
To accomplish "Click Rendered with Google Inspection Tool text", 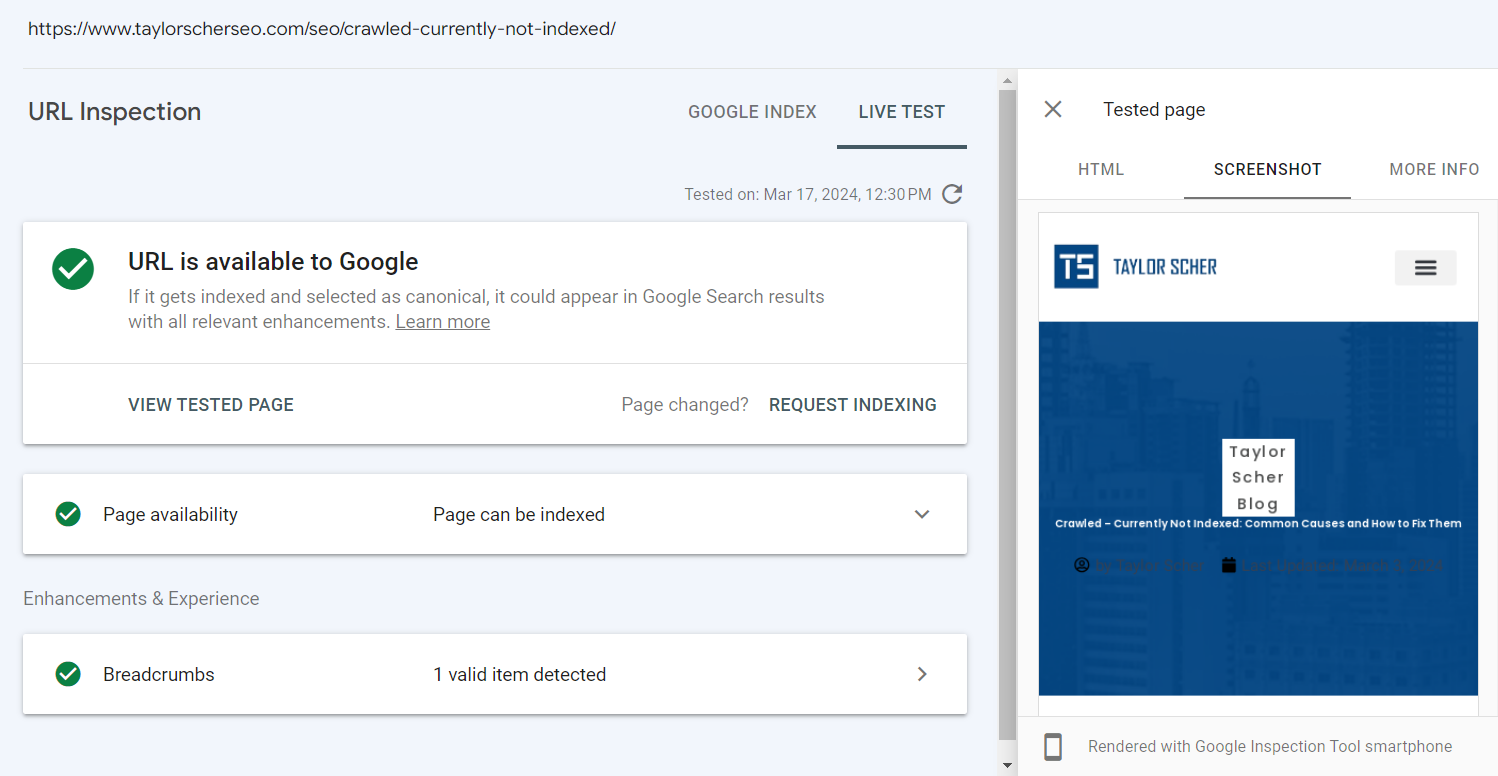I will click(x=1270, y=746).
